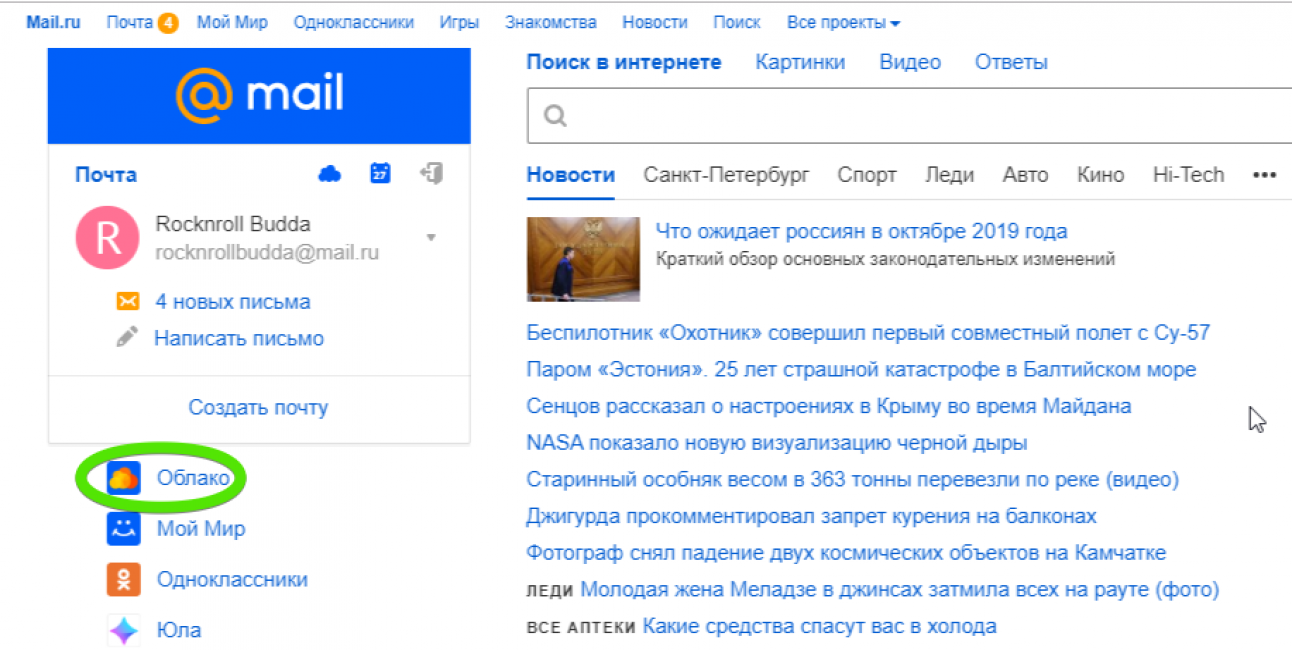Select the Hi-Tech news tab
1292x650 pixels.
click(1187, 175)
